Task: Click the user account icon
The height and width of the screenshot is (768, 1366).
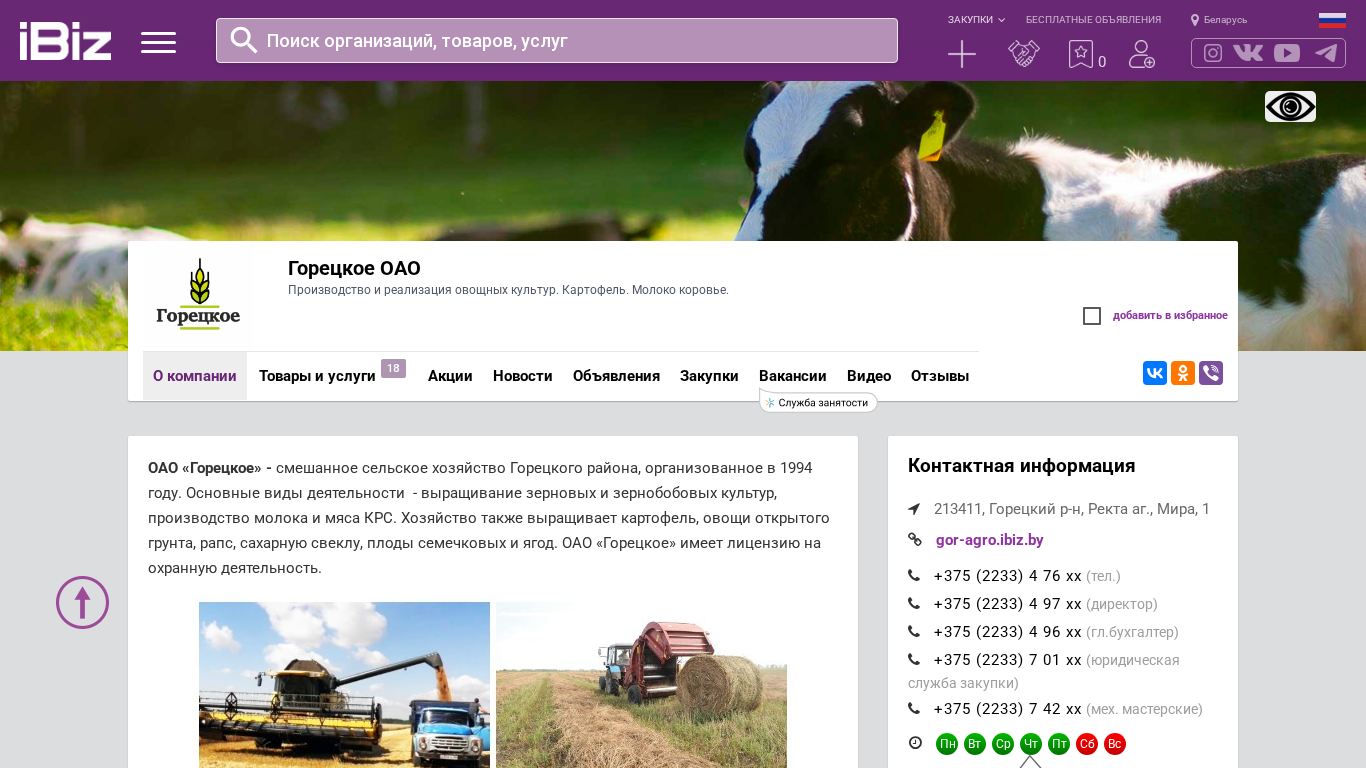Action: coord(1142,54)
